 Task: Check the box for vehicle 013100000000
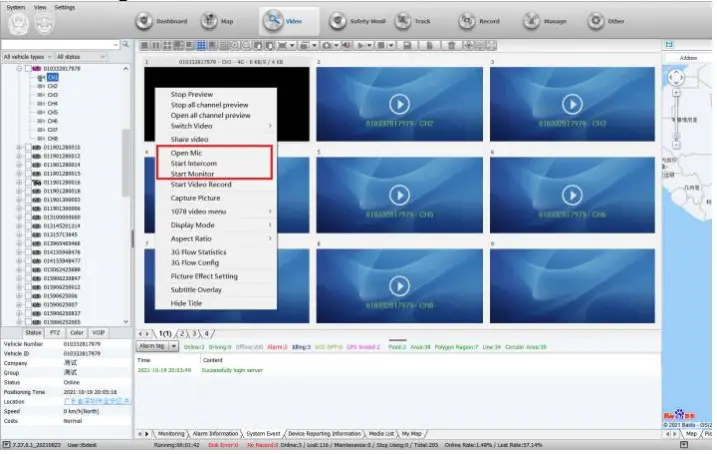coord(28,217)
